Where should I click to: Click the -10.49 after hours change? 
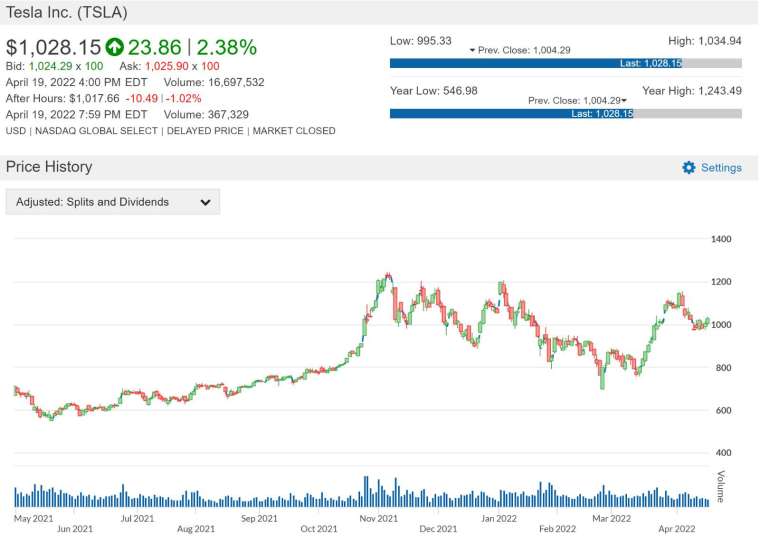click(x=142, y=98)
